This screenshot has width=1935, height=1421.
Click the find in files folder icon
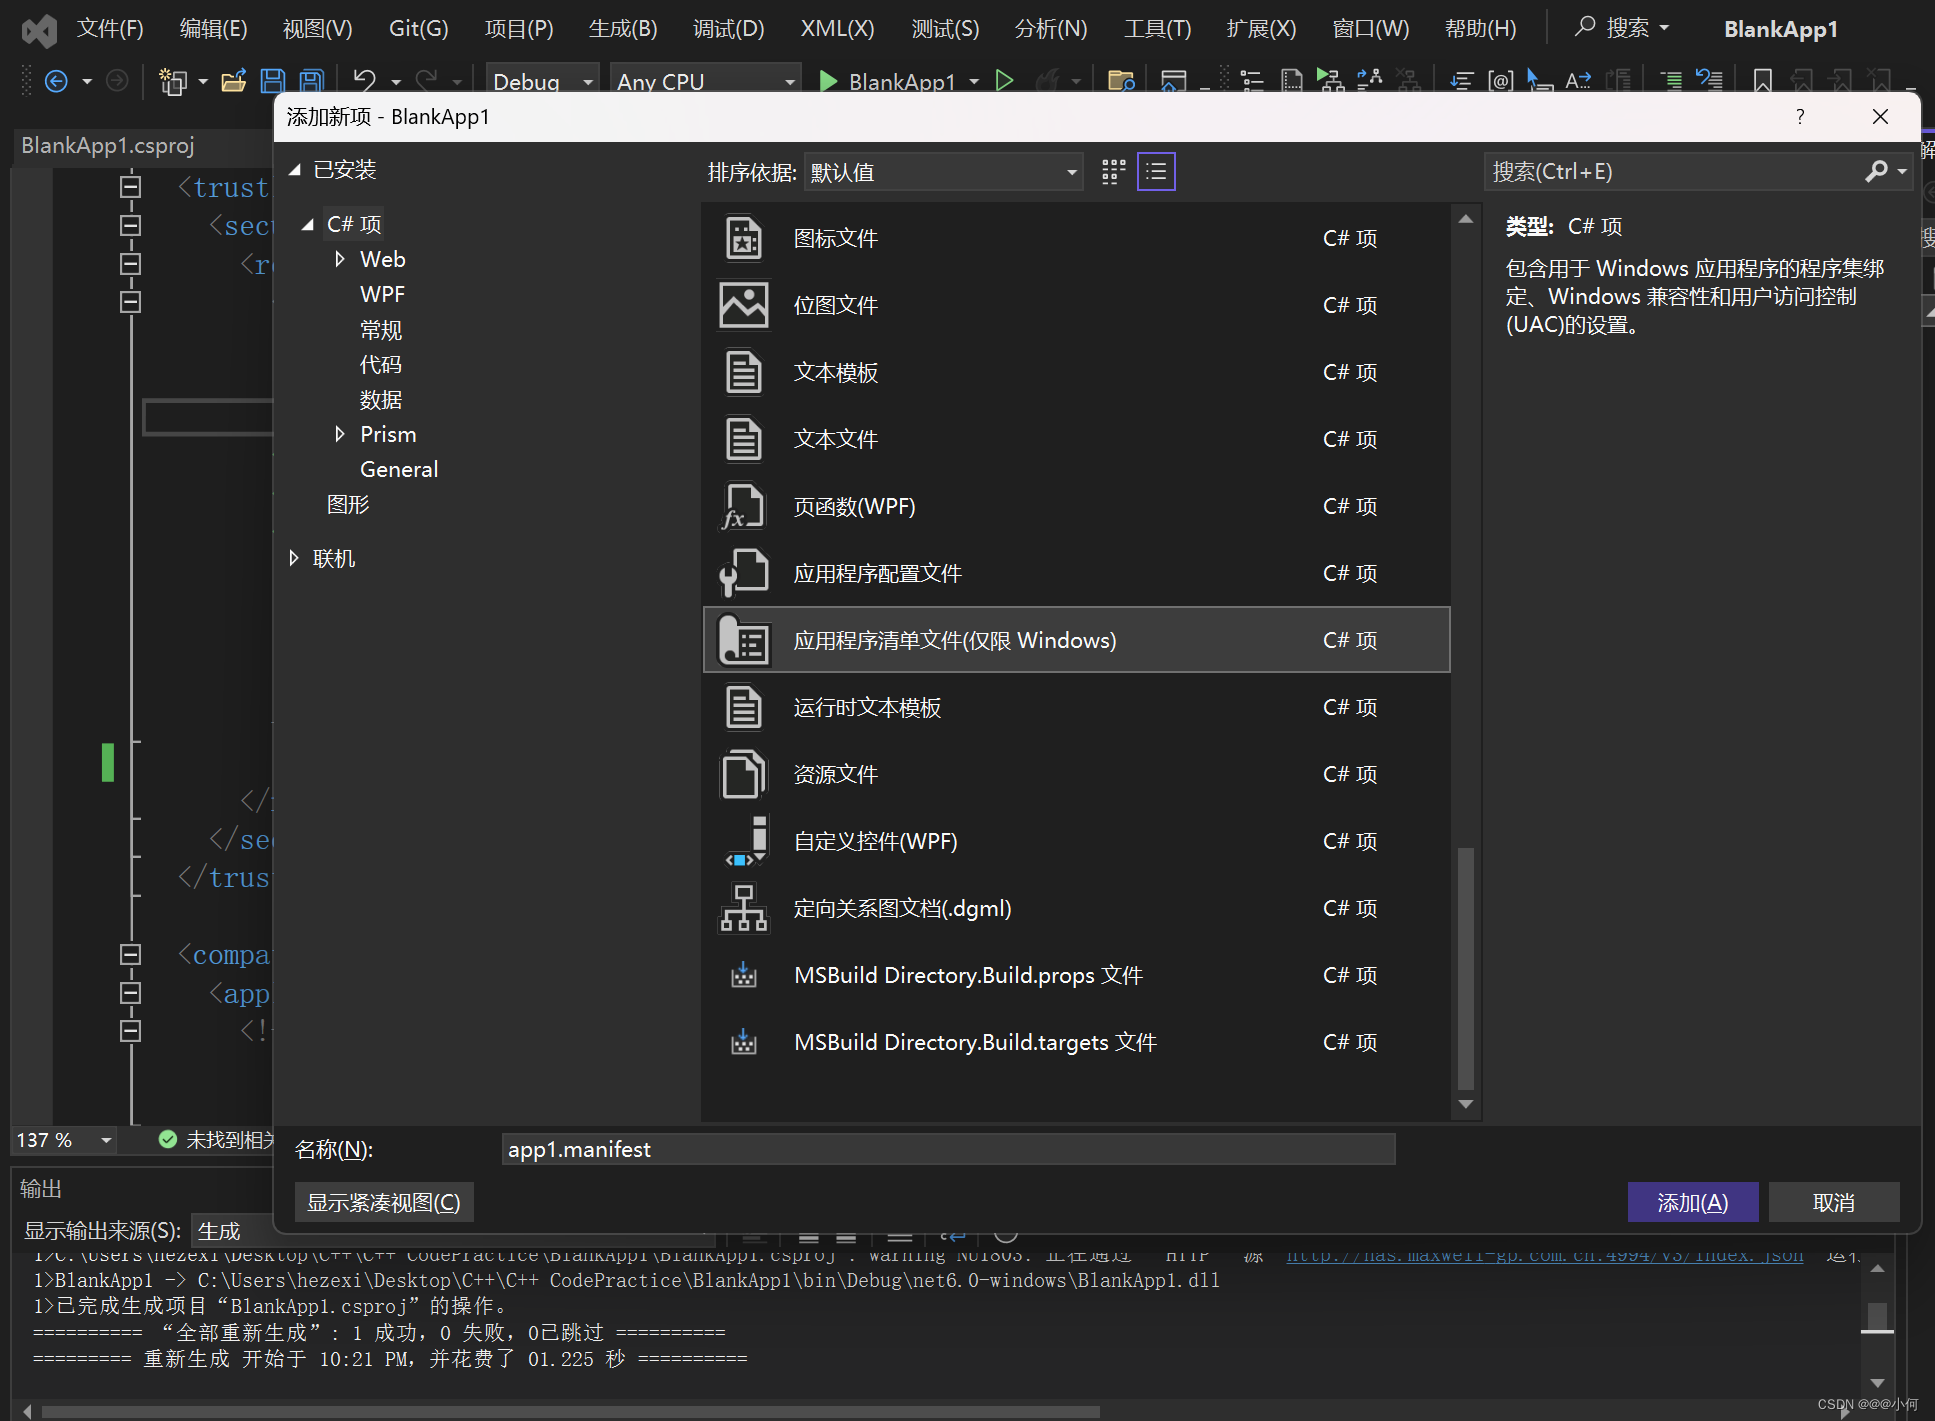click(x=1122, y=81)
